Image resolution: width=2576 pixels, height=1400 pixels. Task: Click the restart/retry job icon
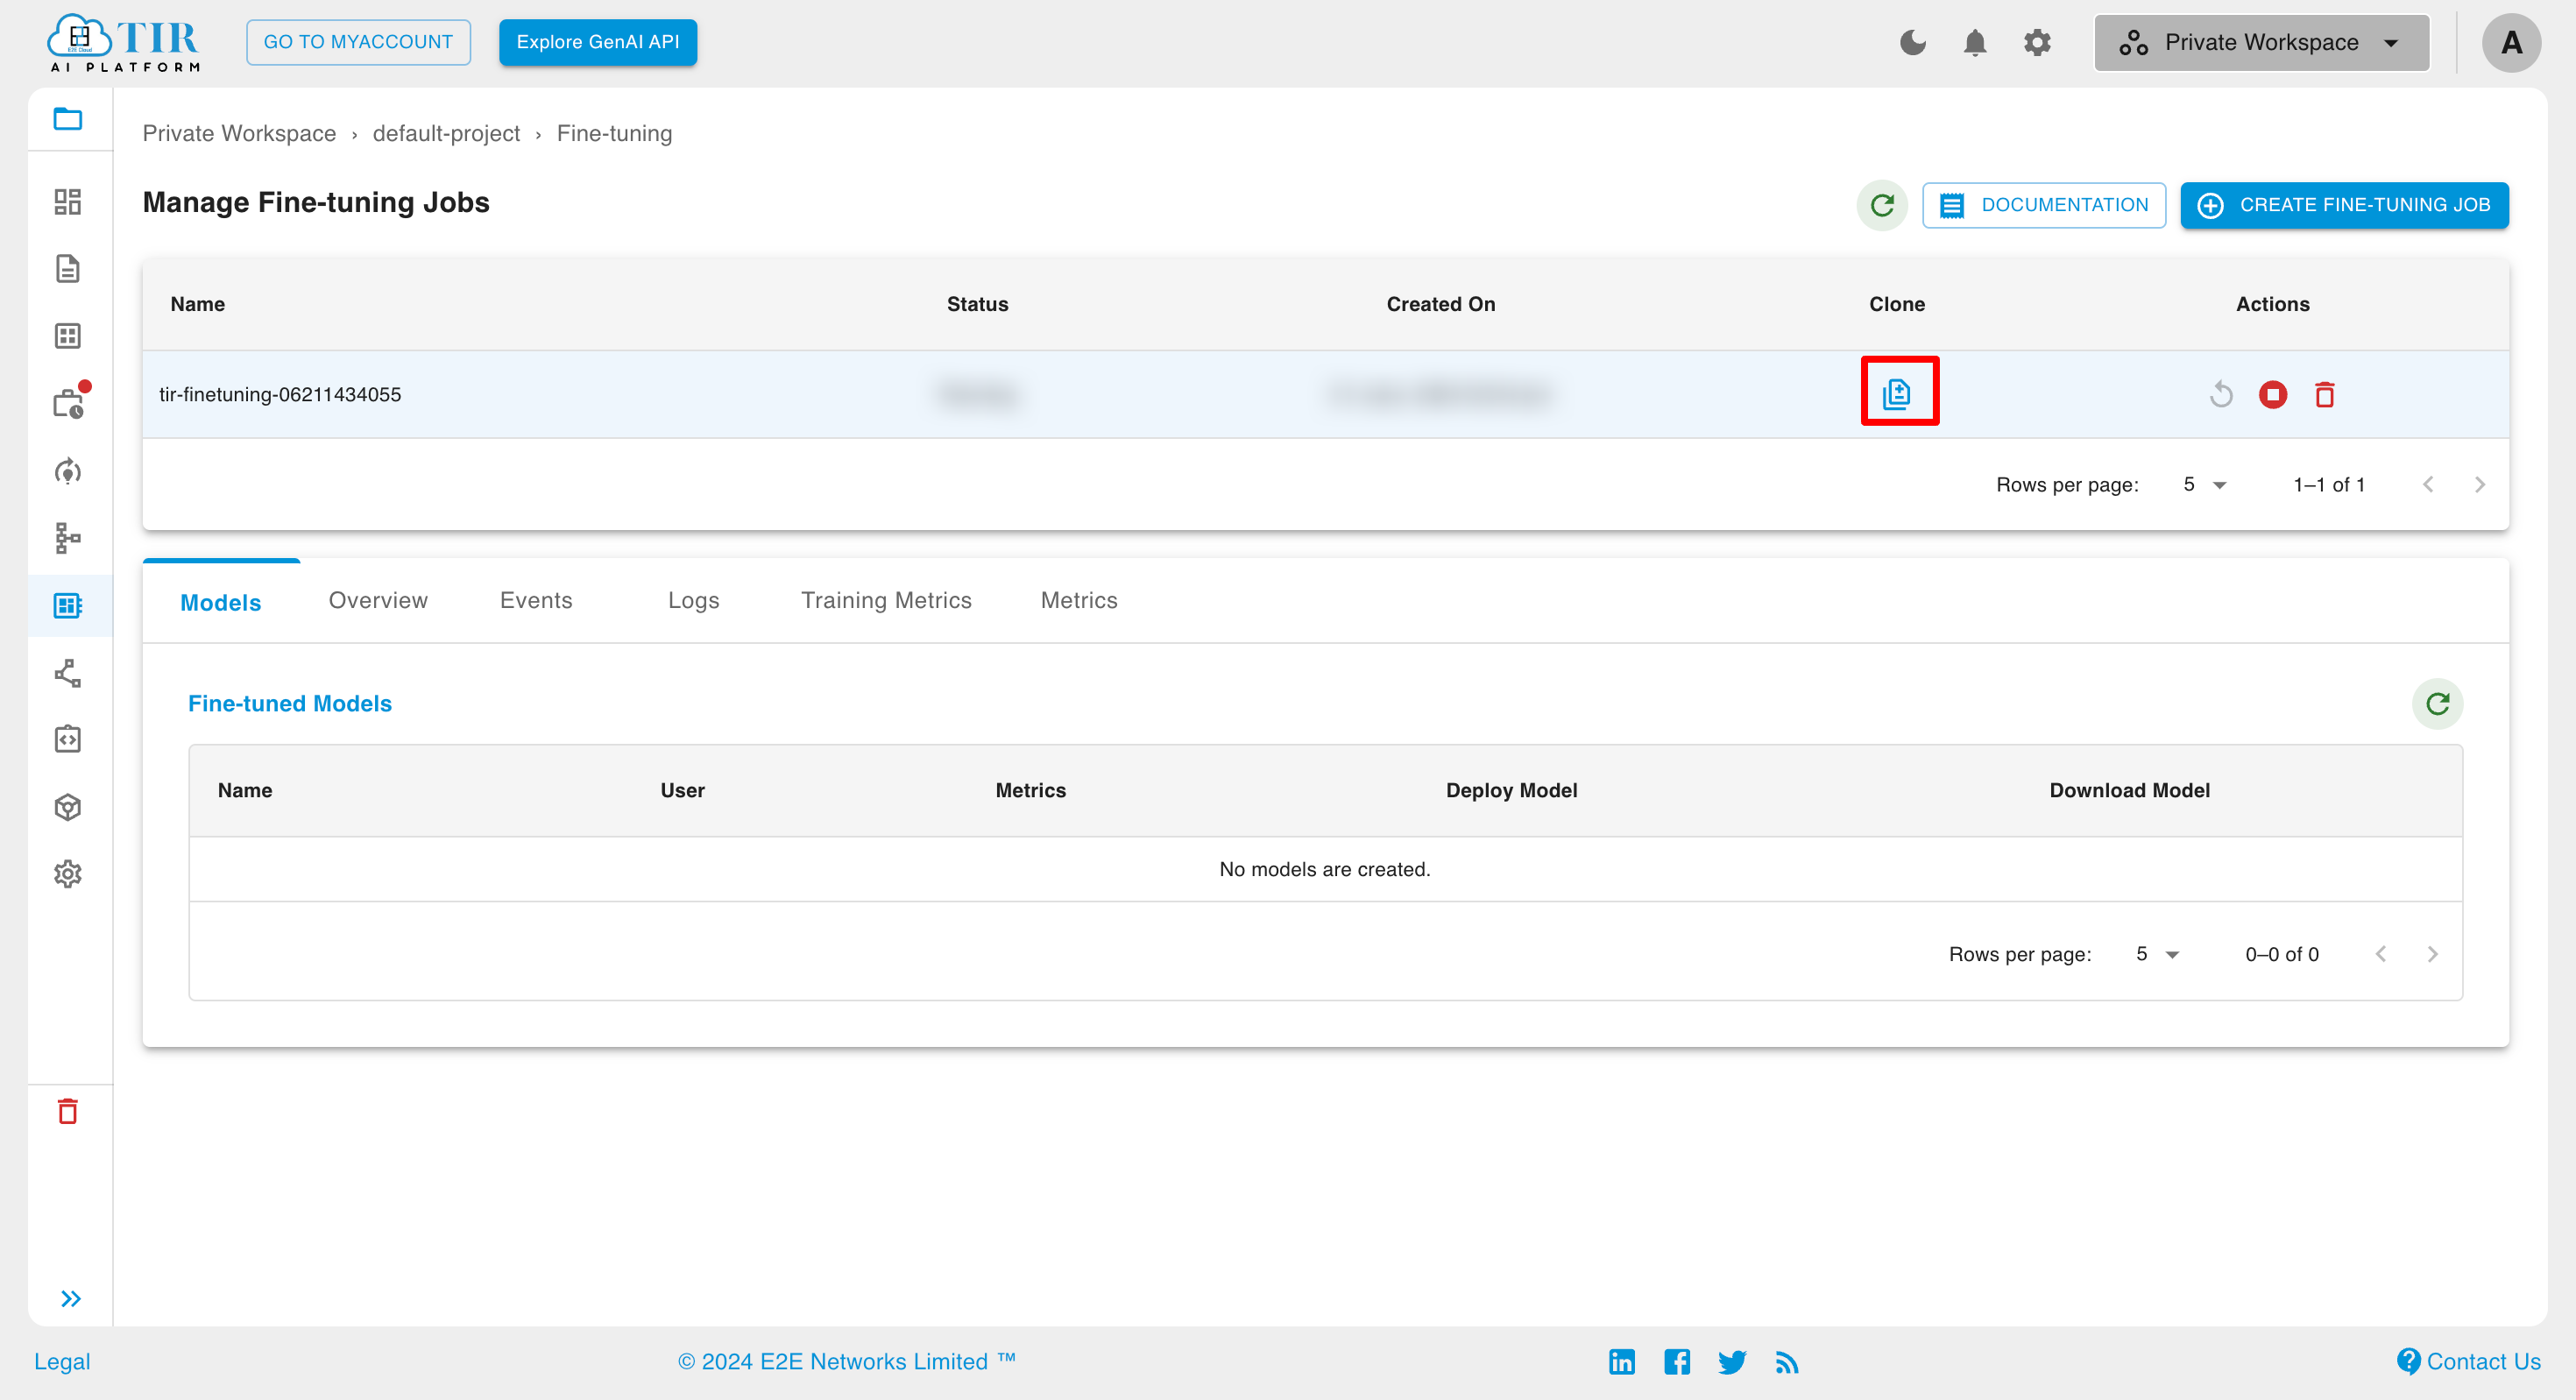(2223, 393)
